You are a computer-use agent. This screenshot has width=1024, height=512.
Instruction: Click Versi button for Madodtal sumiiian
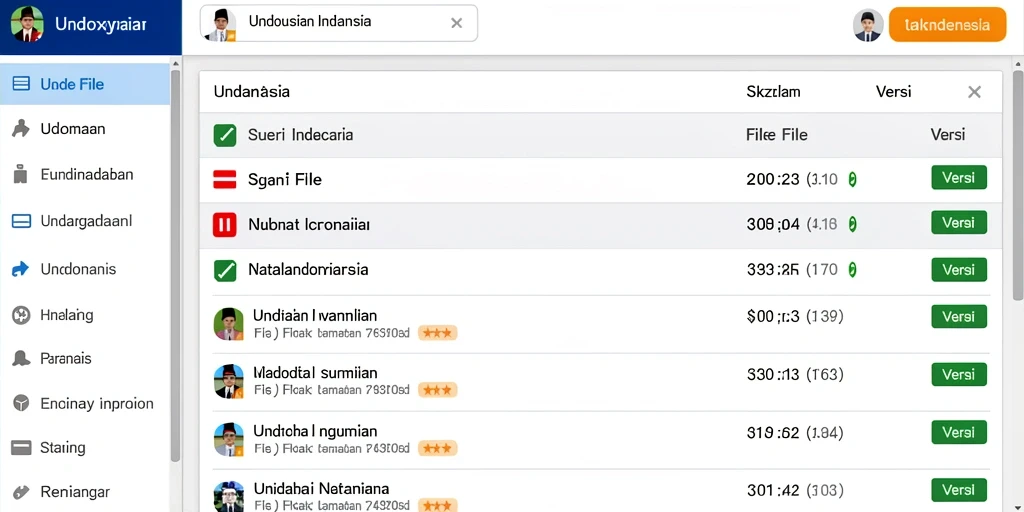959,374
